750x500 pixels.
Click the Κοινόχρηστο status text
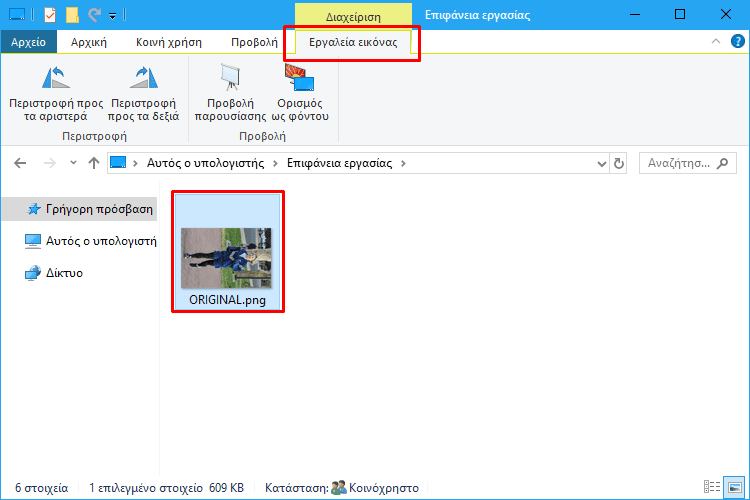pyautogui.click(x=384, y=488)
